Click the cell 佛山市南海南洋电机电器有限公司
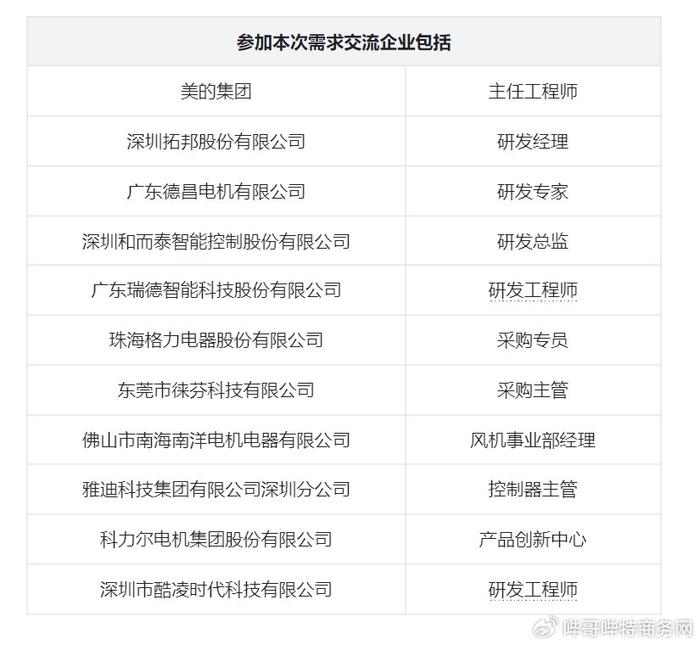The width and height of the screenshot is (700, 645). pos(216,440)
